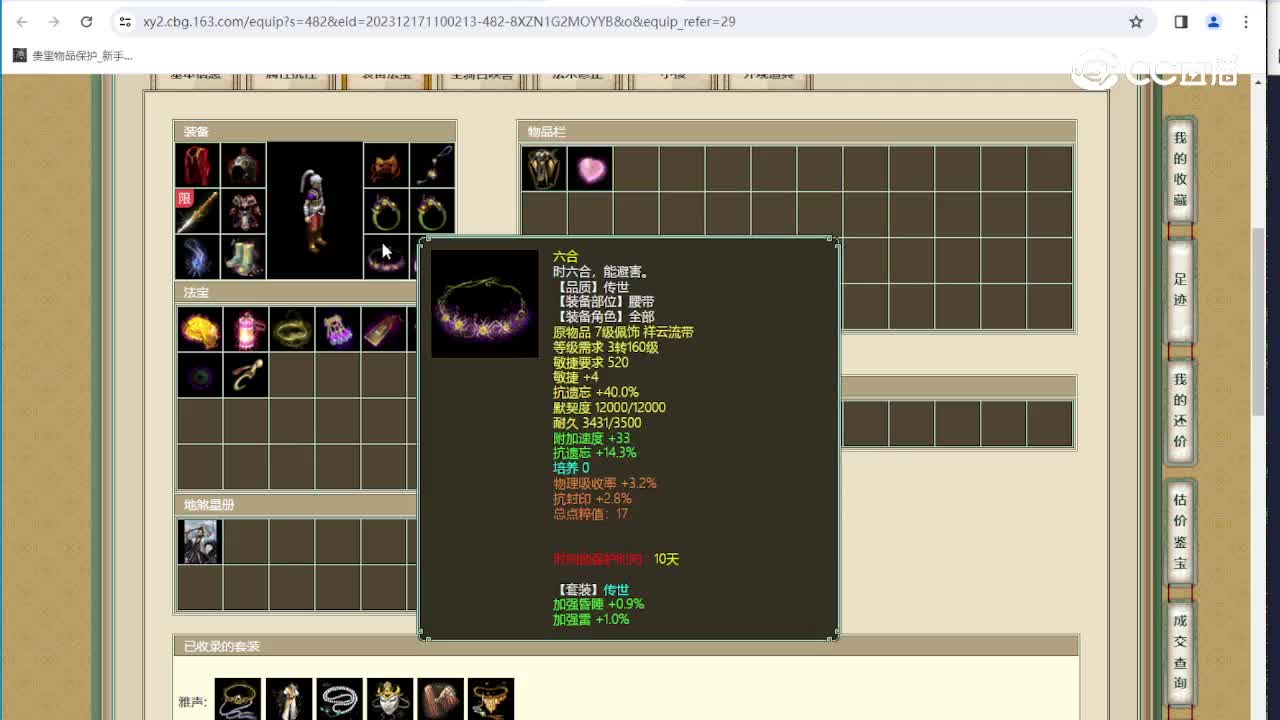Click the 雅声 set gold pendant icon
Viewport: 1280px width, 720px height.
click(491, 700)
